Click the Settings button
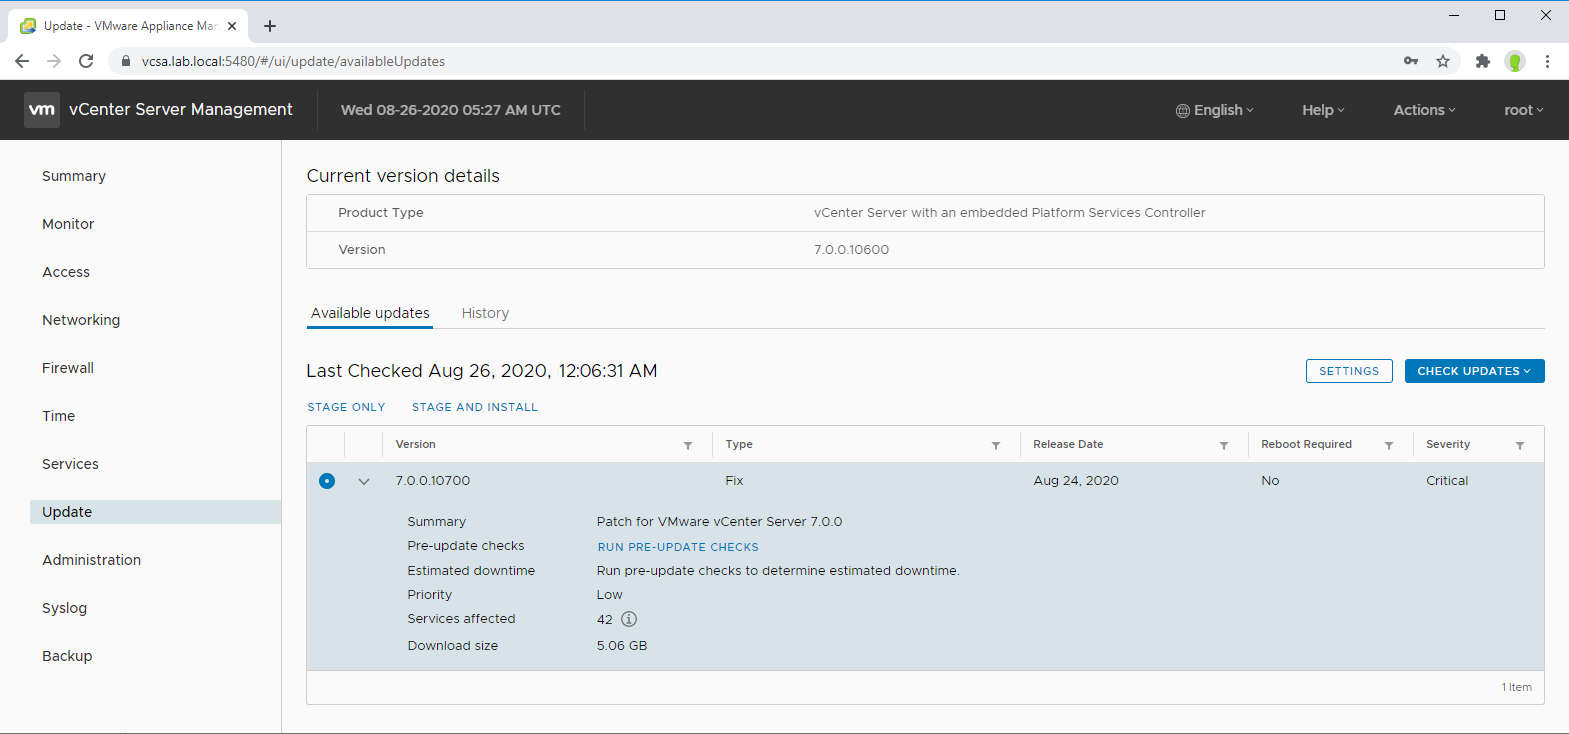The height and width of the screenshot is (734, 1569). point(1349,371)
